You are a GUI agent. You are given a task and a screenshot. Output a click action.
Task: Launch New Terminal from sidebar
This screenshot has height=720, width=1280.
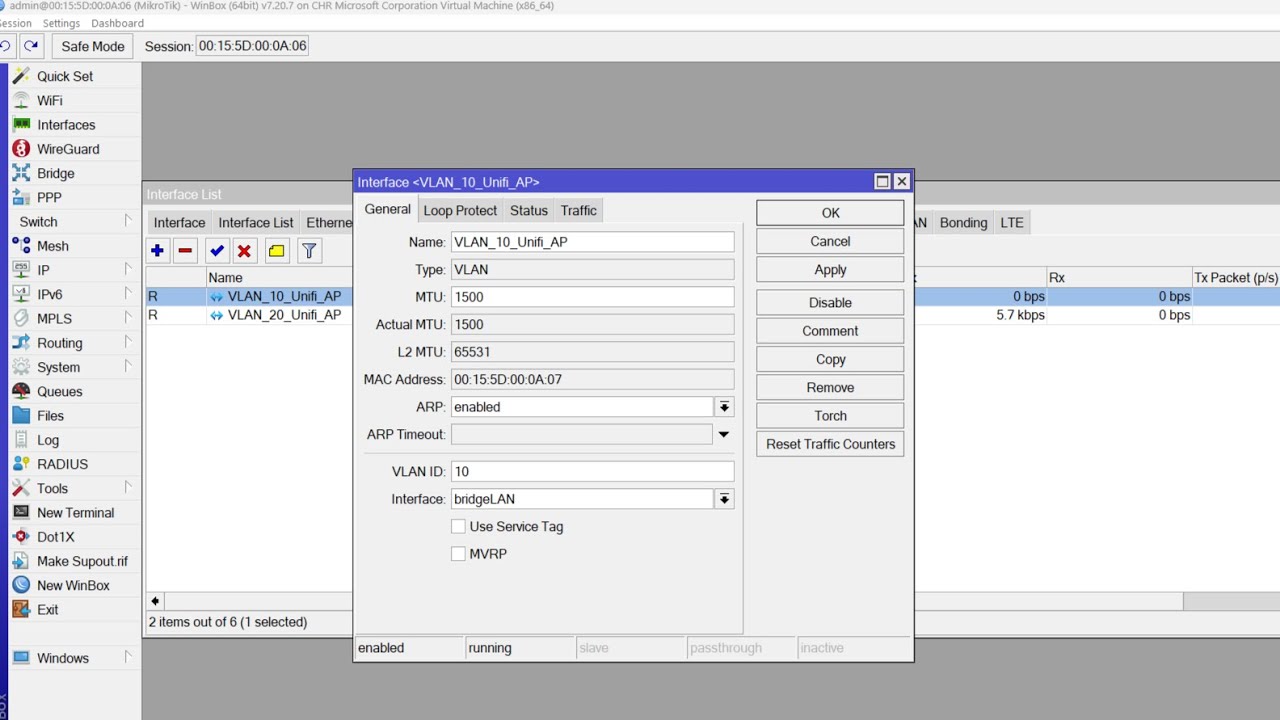click(75, 513)
